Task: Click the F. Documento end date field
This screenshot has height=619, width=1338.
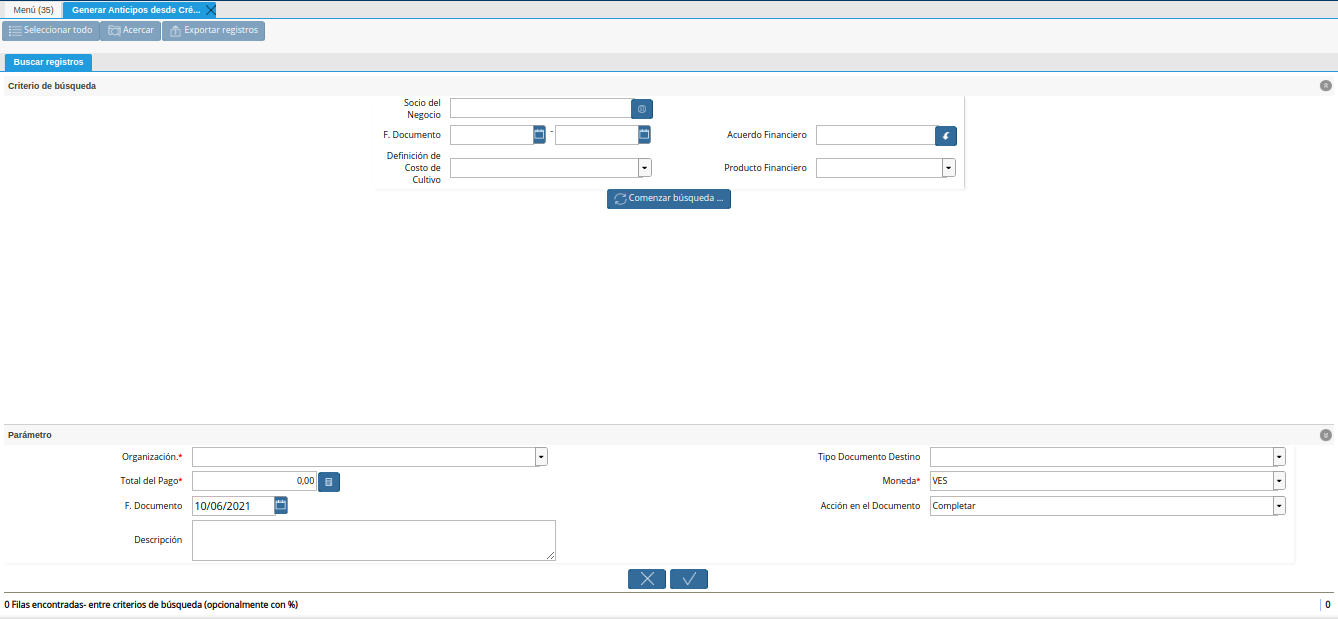Action: click(596, 134)
